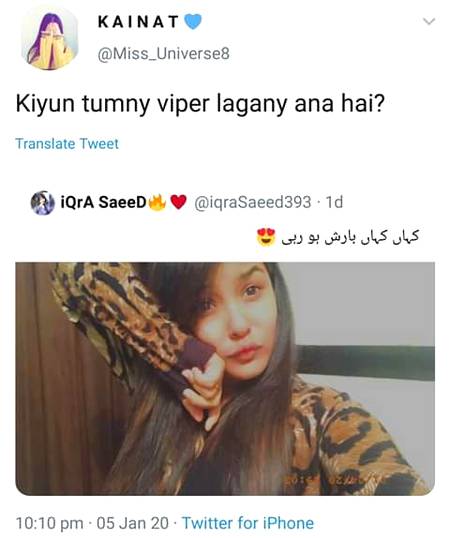Click the KAINAT display name
Image resolution: width=450 pixels, height=538 pixels.
pyautogui.click(x=138, y=22)
